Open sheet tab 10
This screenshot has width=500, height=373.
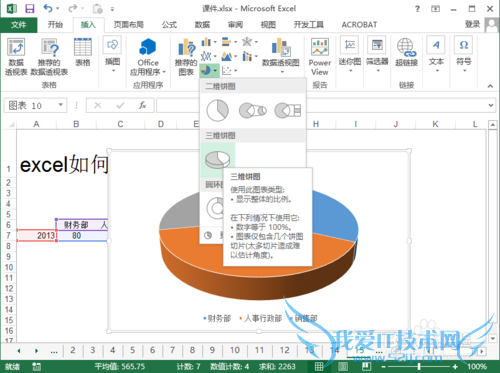pos(235,350)
